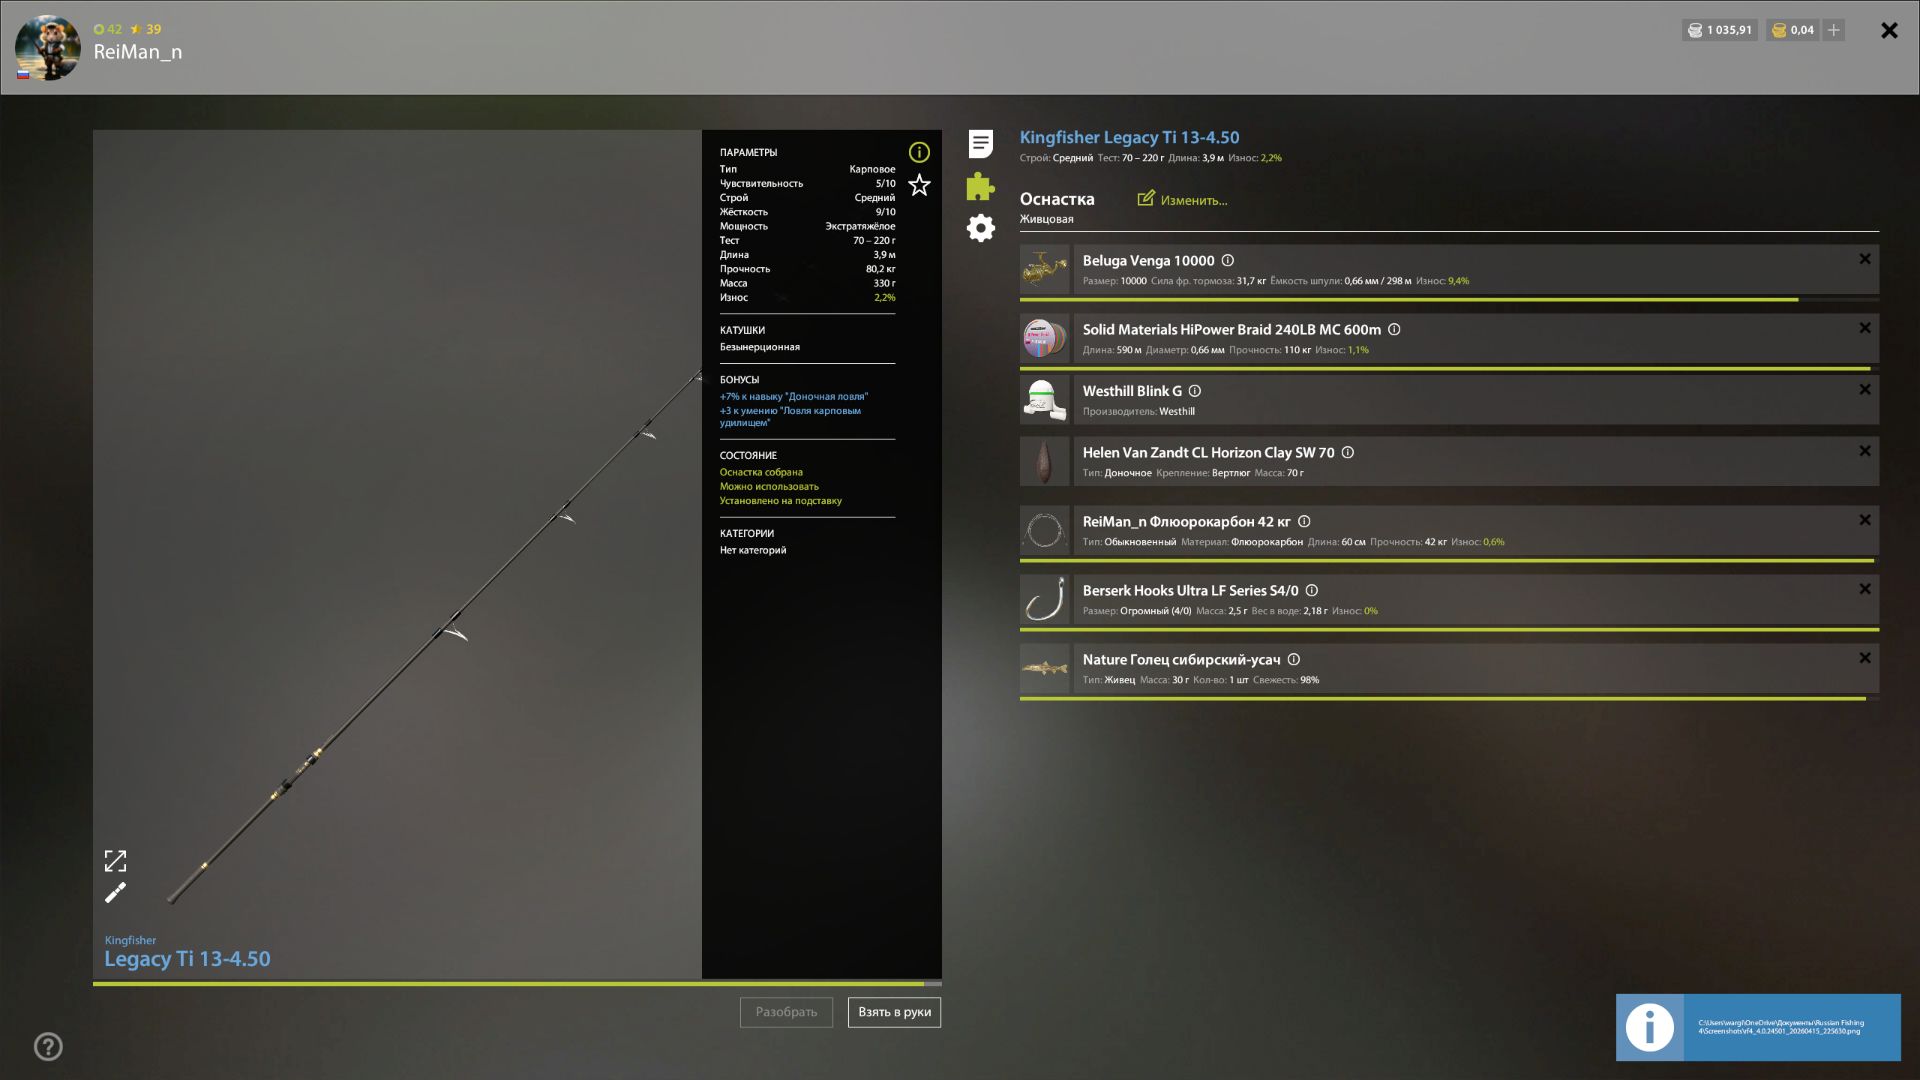Toggle the favorite star for this rod

click(x=919, y=185)
